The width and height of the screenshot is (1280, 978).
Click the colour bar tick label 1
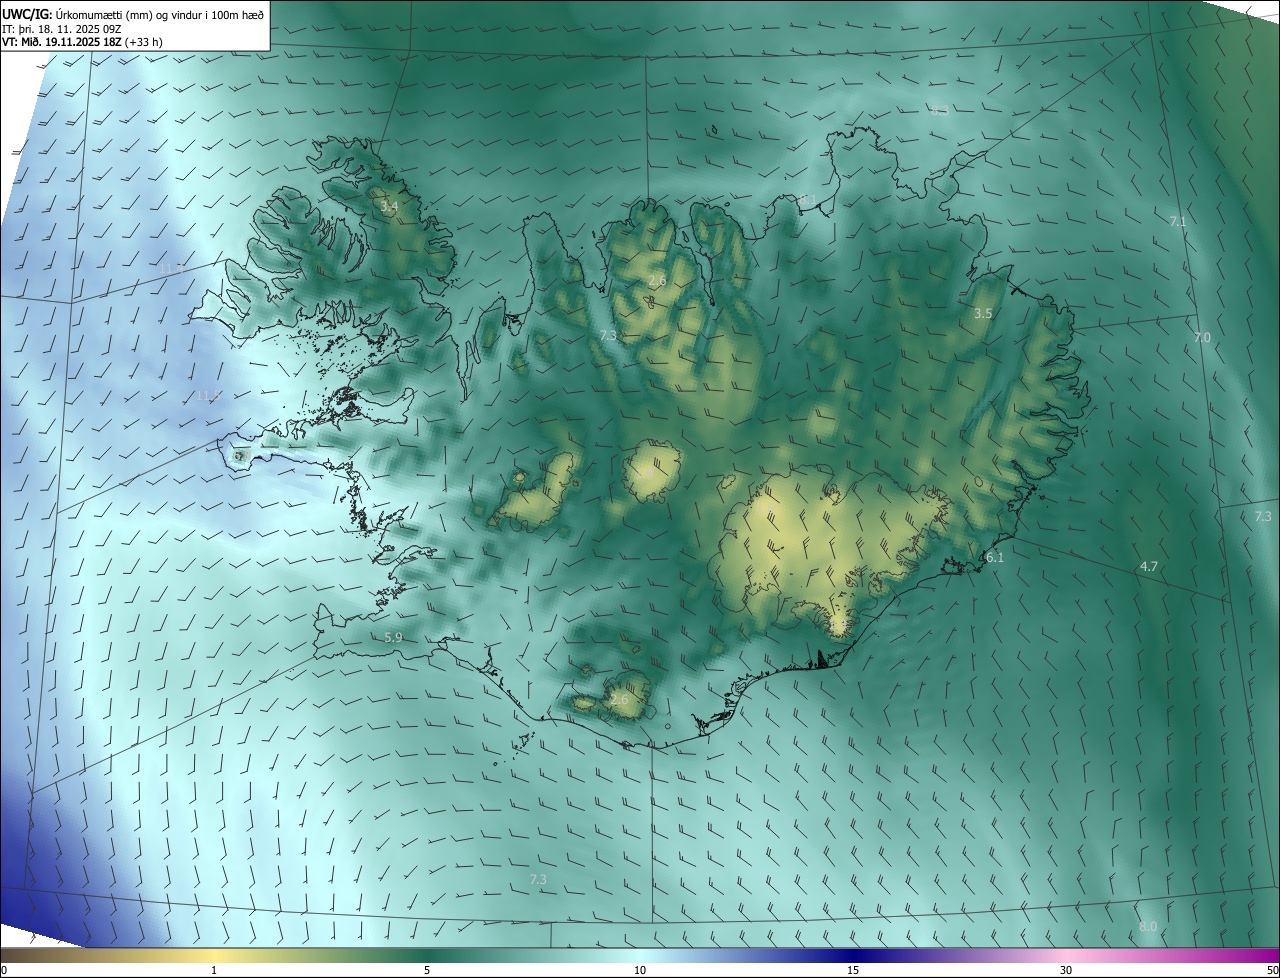pyautogui.click(x=214, y=970)
